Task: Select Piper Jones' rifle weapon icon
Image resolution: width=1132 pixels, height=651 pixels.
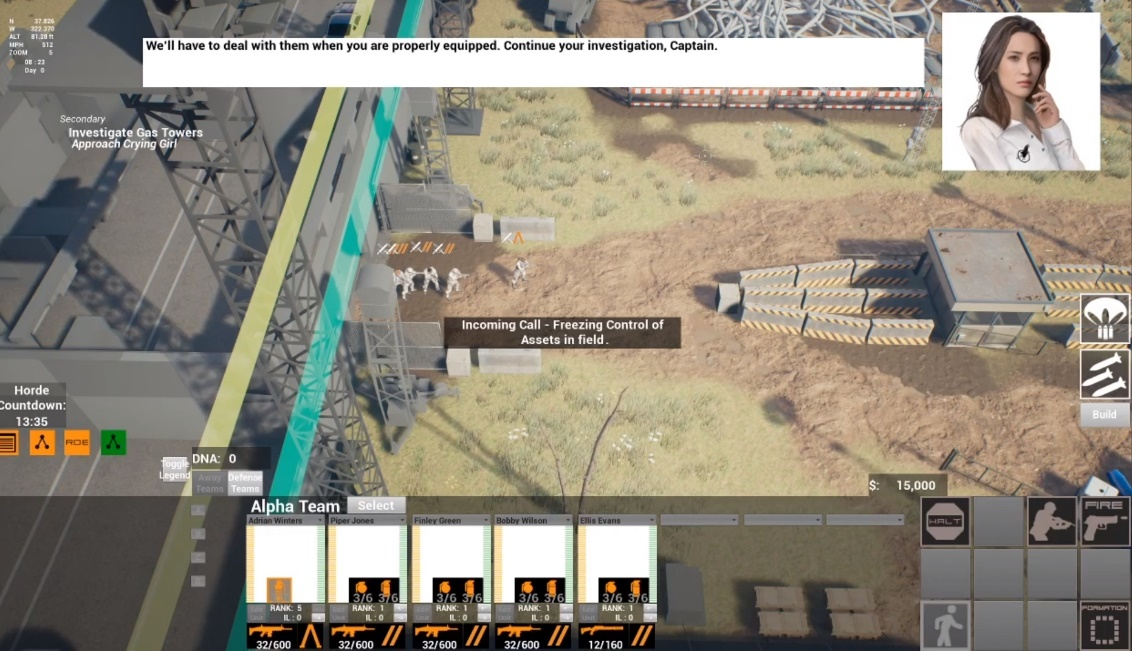Action: point(354,636)
